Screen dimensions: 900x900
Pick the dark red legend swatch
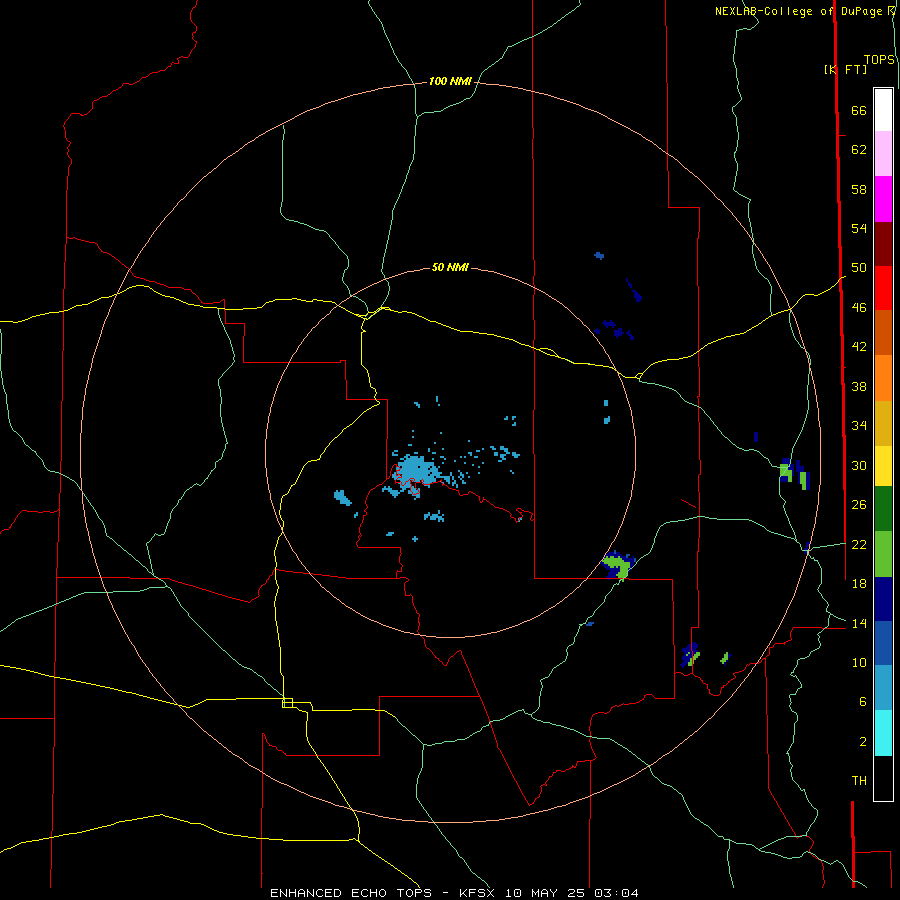[883, 243]
